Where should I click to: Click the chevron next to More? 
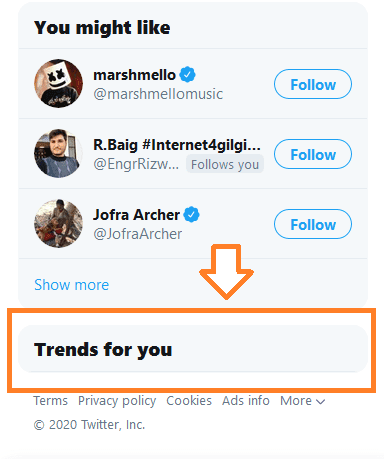coord(321,402)
